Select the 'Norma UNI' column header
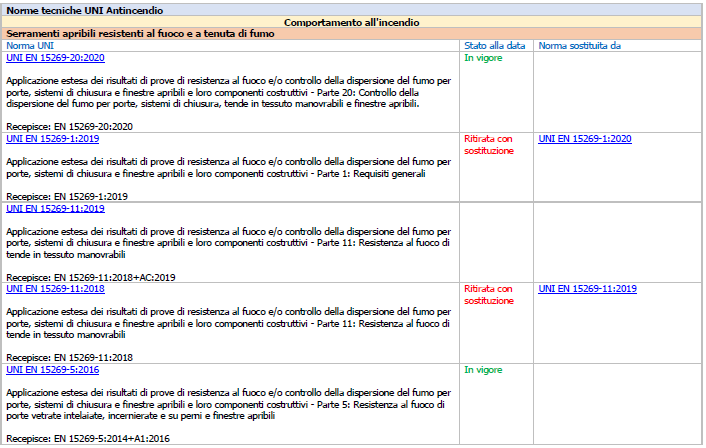Viewport: 706px width, 448px height. pyautogui.click(x=30, y=45)
